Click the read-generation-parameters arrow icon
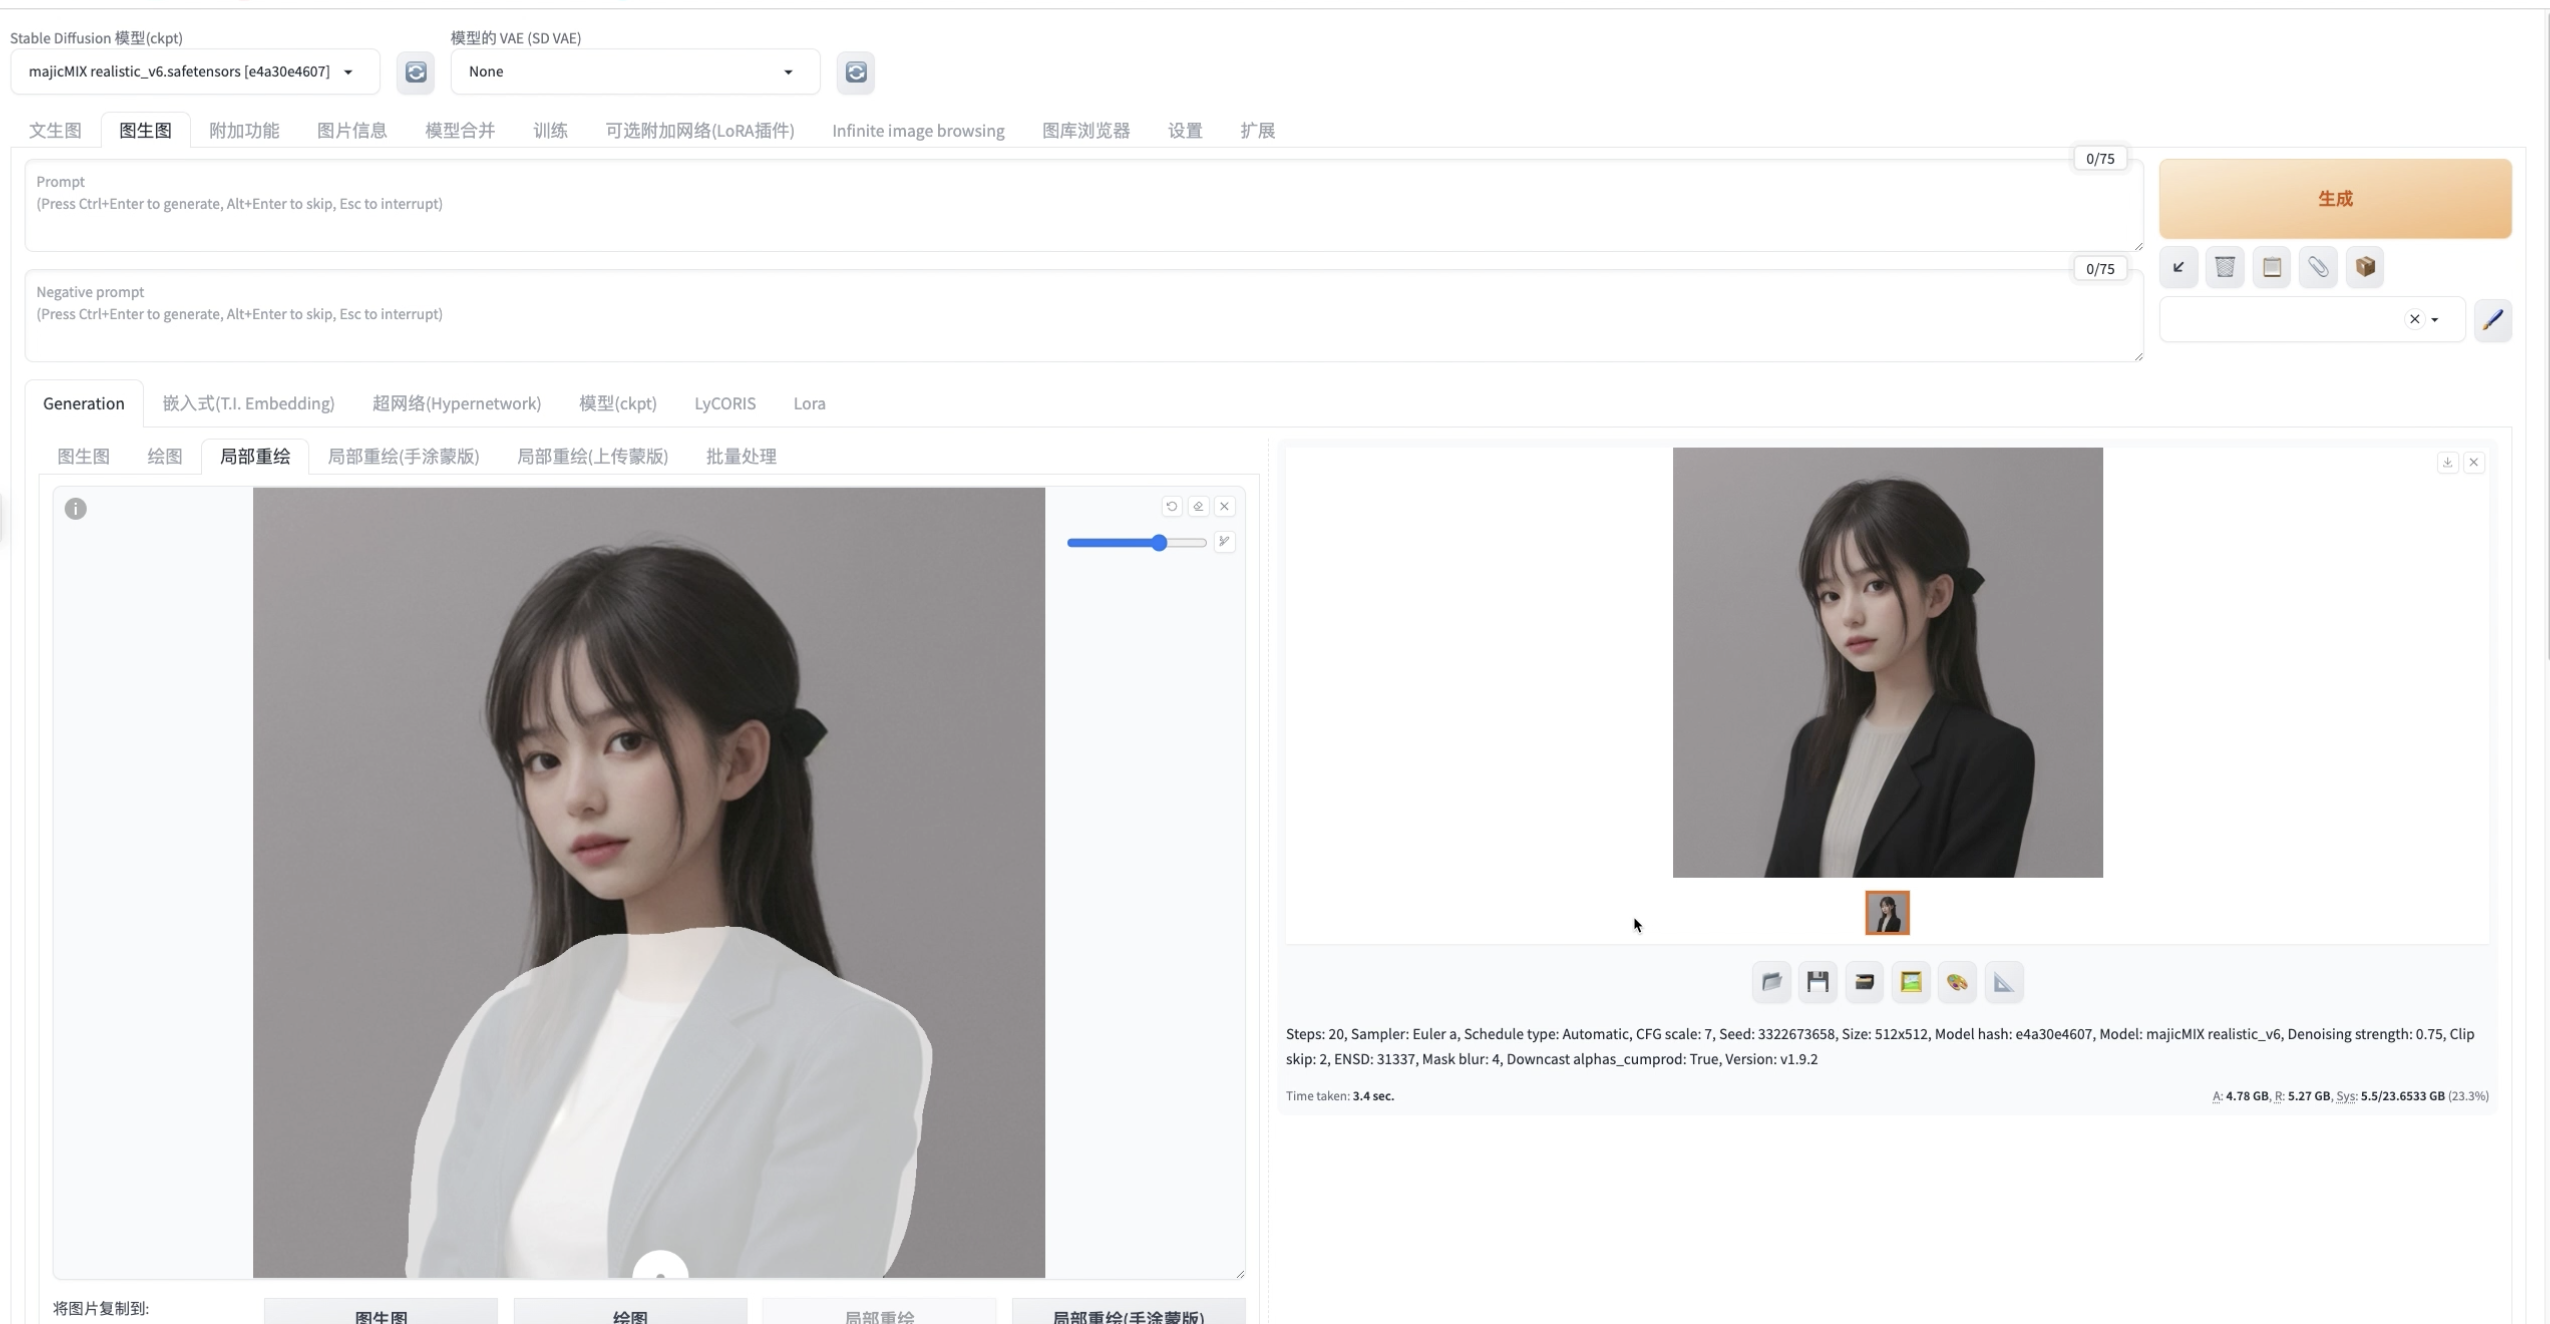Viewport: 2550px width, 1324px height. [x=2178, y=267]
